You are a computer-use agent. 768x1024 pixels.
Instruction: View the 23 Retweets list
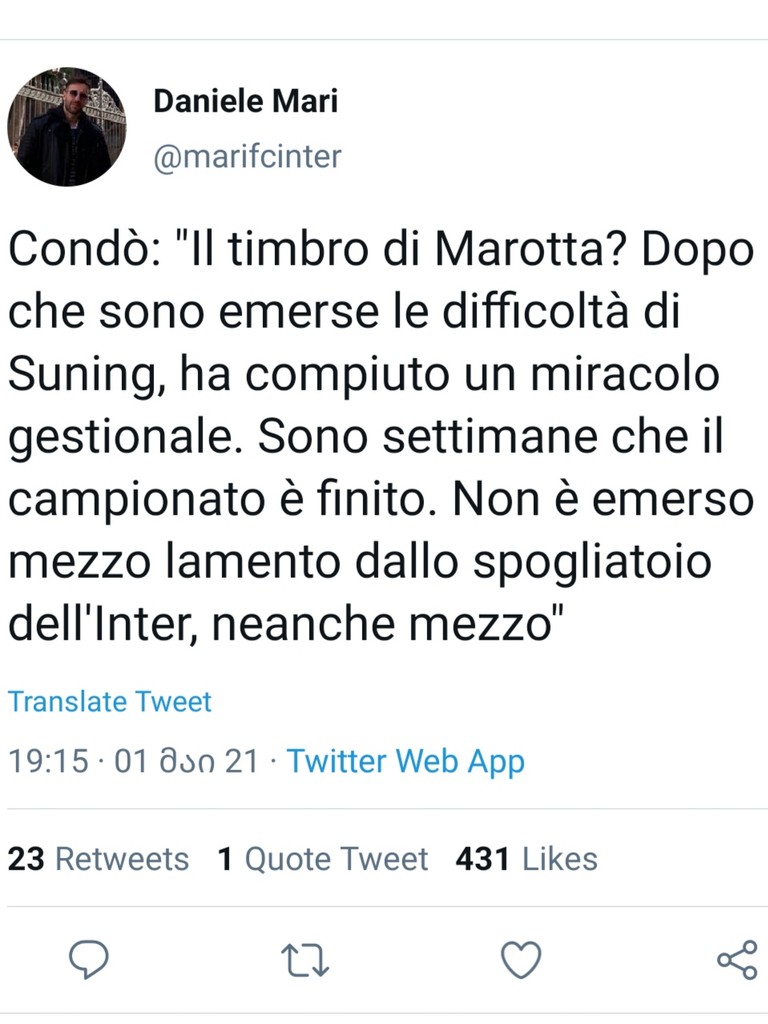[98, 859]
